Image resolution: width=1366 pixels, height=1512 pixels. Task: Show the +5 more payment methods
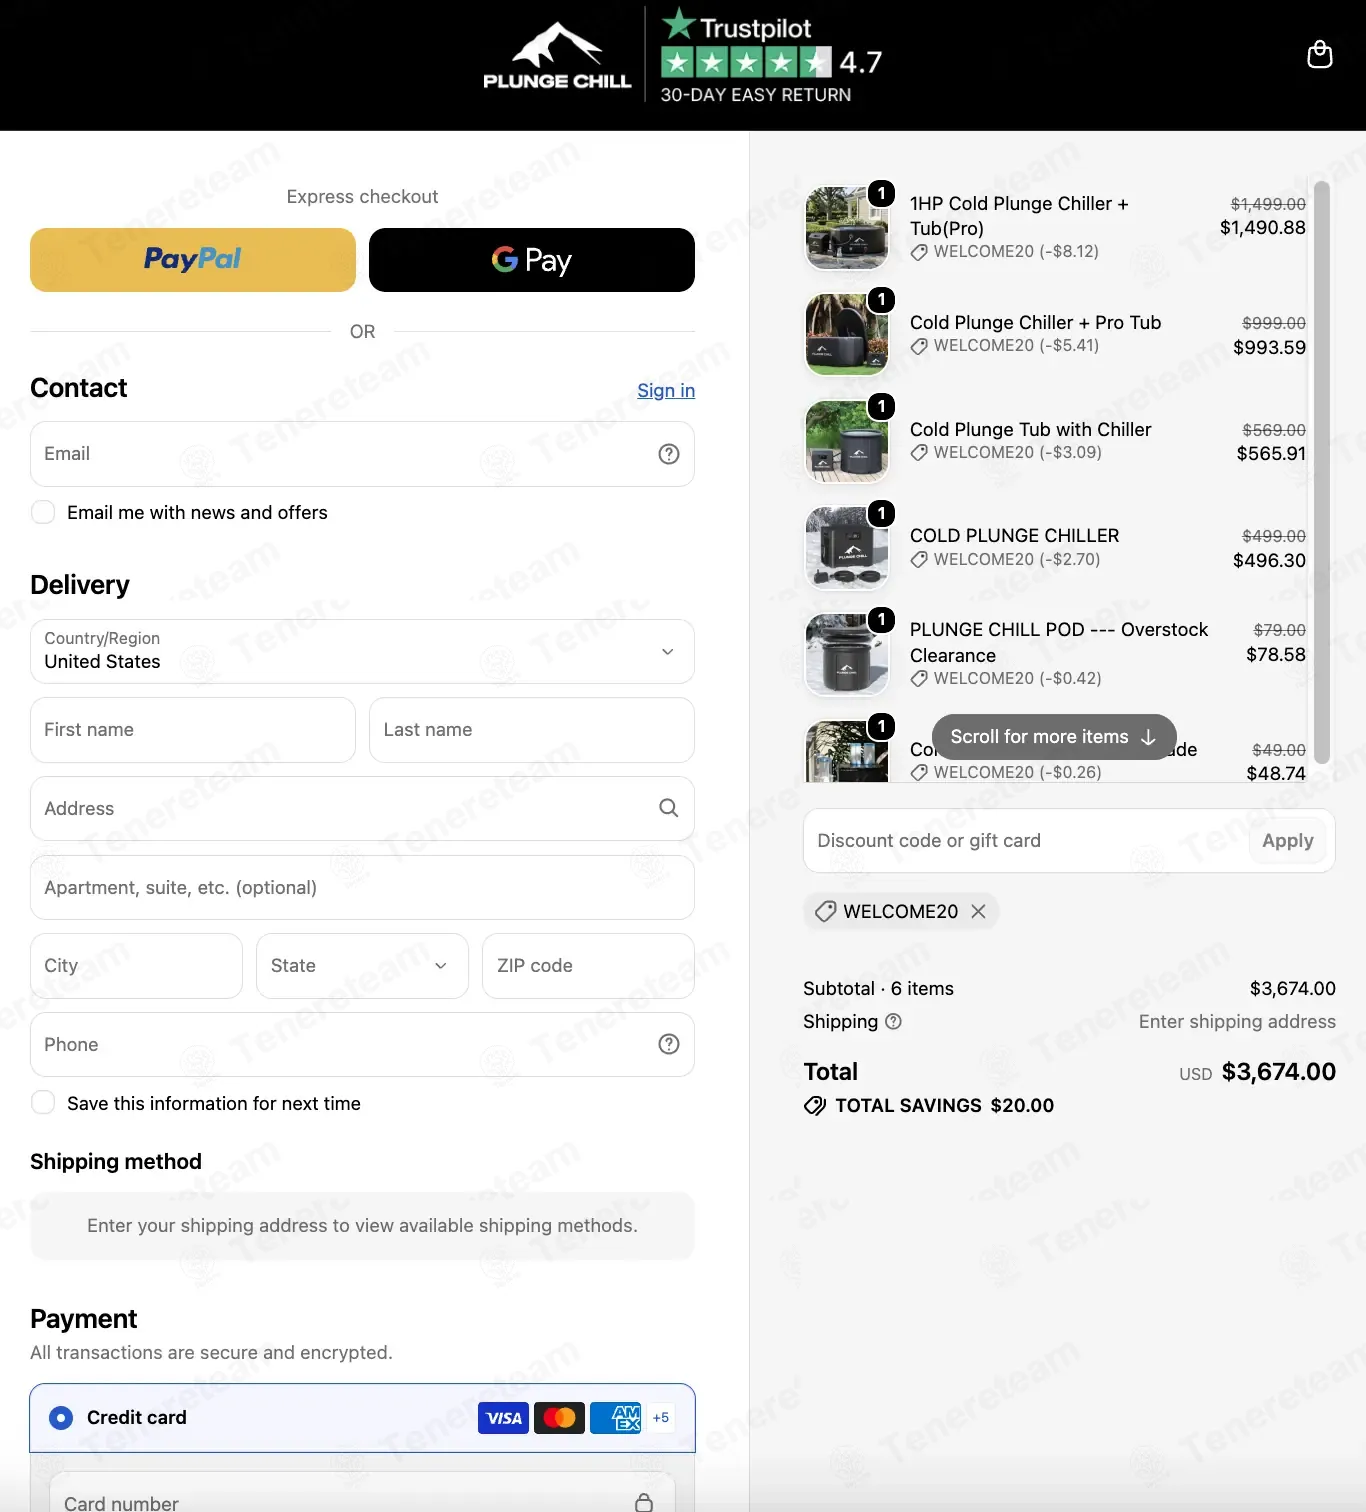tap(661, 1418)
